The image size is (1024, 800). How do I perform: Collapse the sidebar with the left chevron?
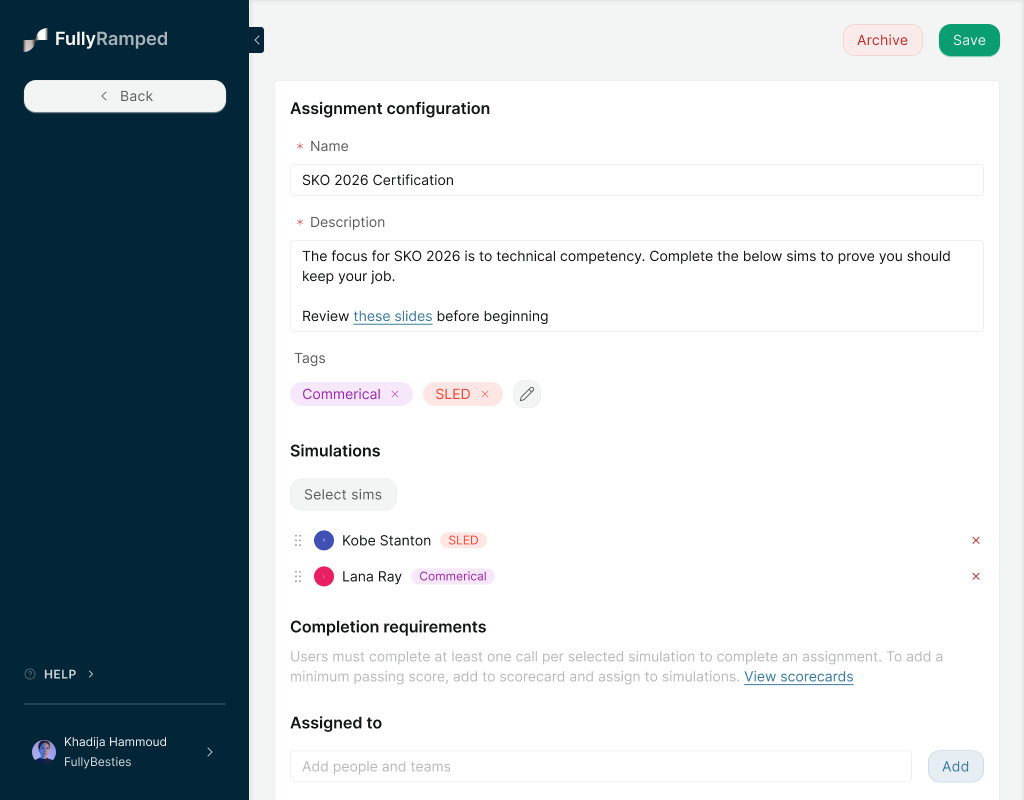(256, 40)
